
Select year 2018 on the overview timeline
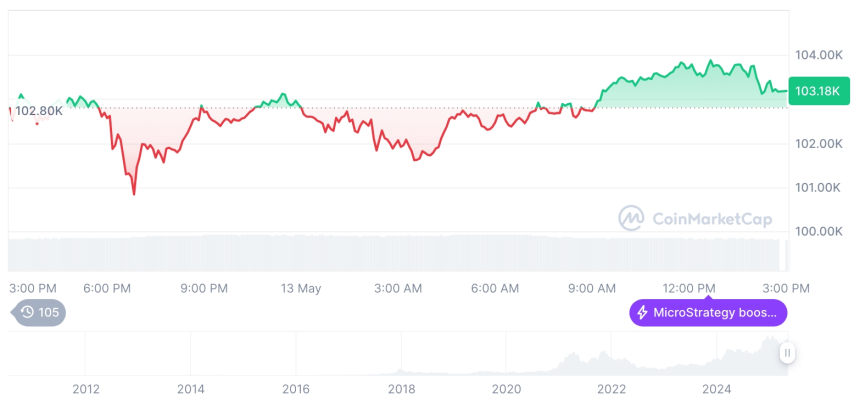(x=401, y=389)
